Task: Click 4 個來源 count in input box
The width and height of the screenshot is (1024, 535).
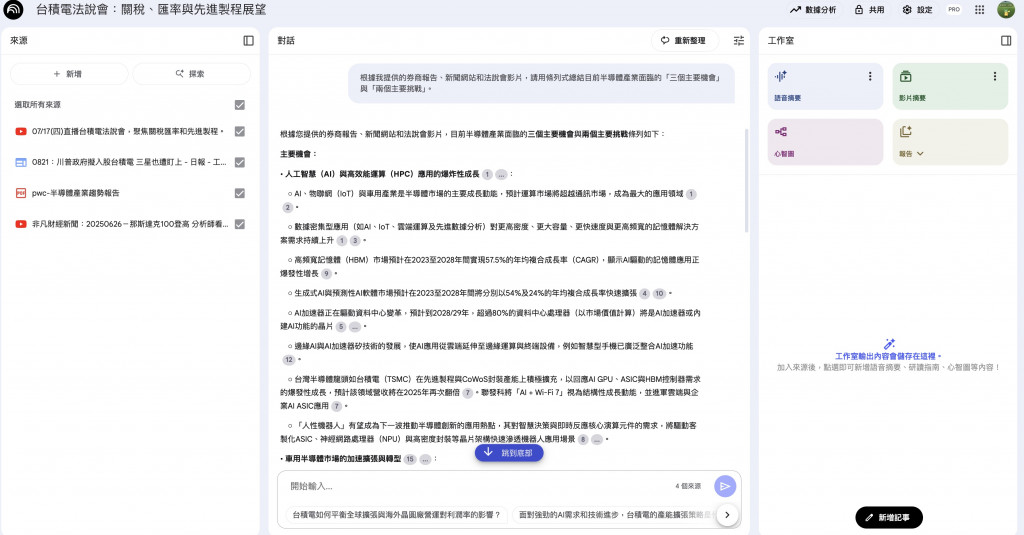Action: click(688, 486)
